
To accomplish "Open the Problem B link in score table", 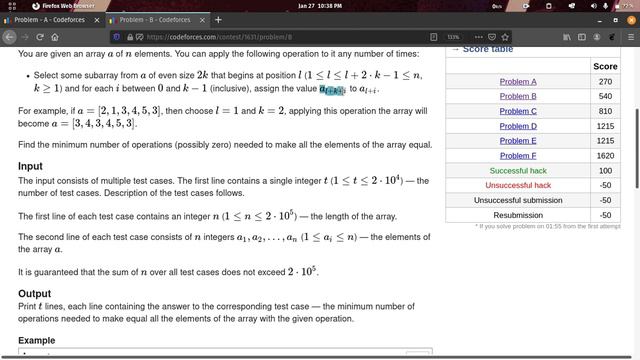I will tap(518, 96).
